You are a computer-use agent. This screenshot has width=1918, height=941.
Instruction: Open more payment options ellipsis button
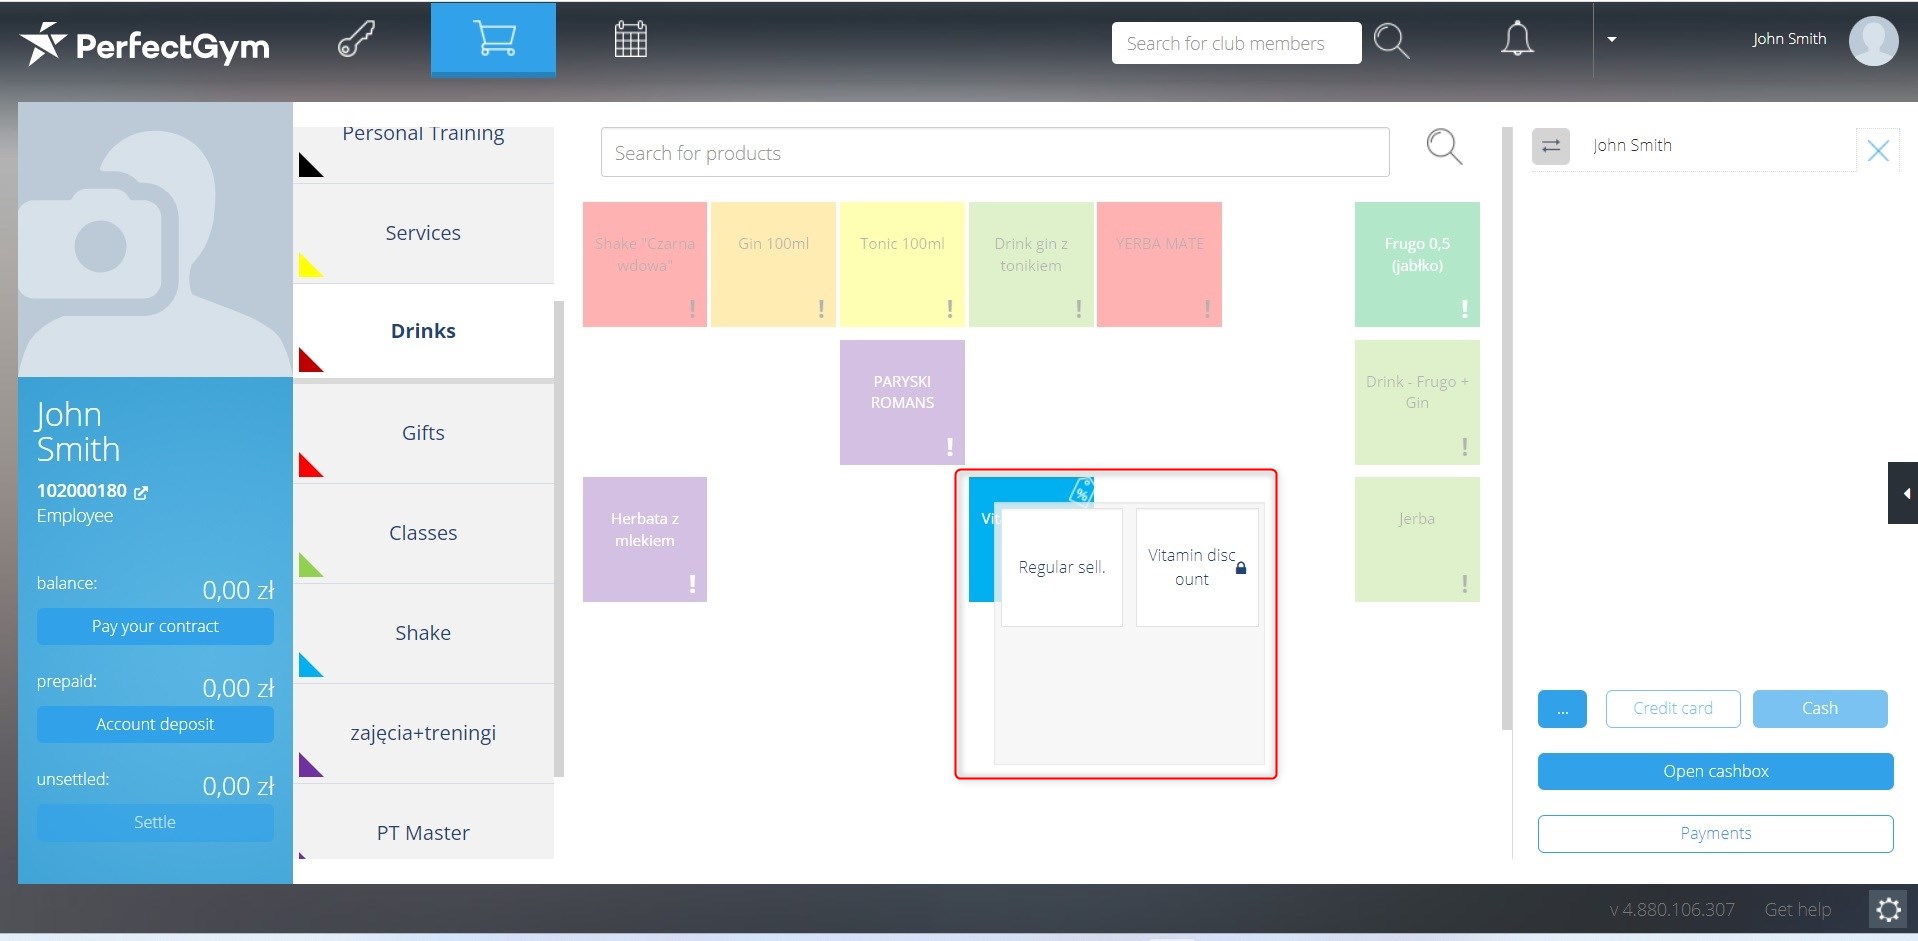(x=1561, y=709)
